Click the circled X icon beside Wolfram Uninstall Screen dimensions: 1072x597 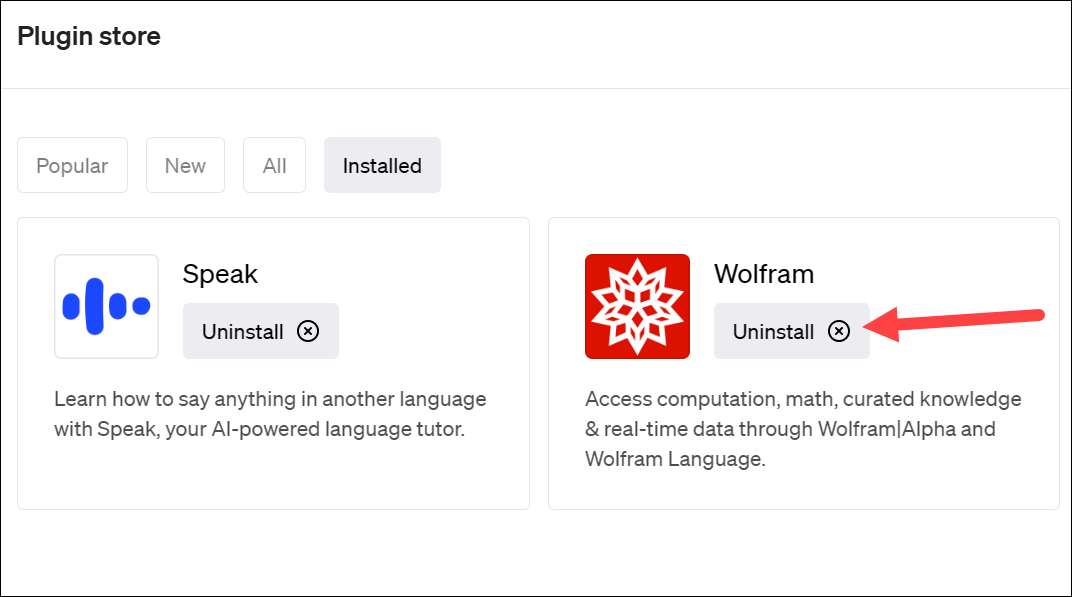[839, 331]
